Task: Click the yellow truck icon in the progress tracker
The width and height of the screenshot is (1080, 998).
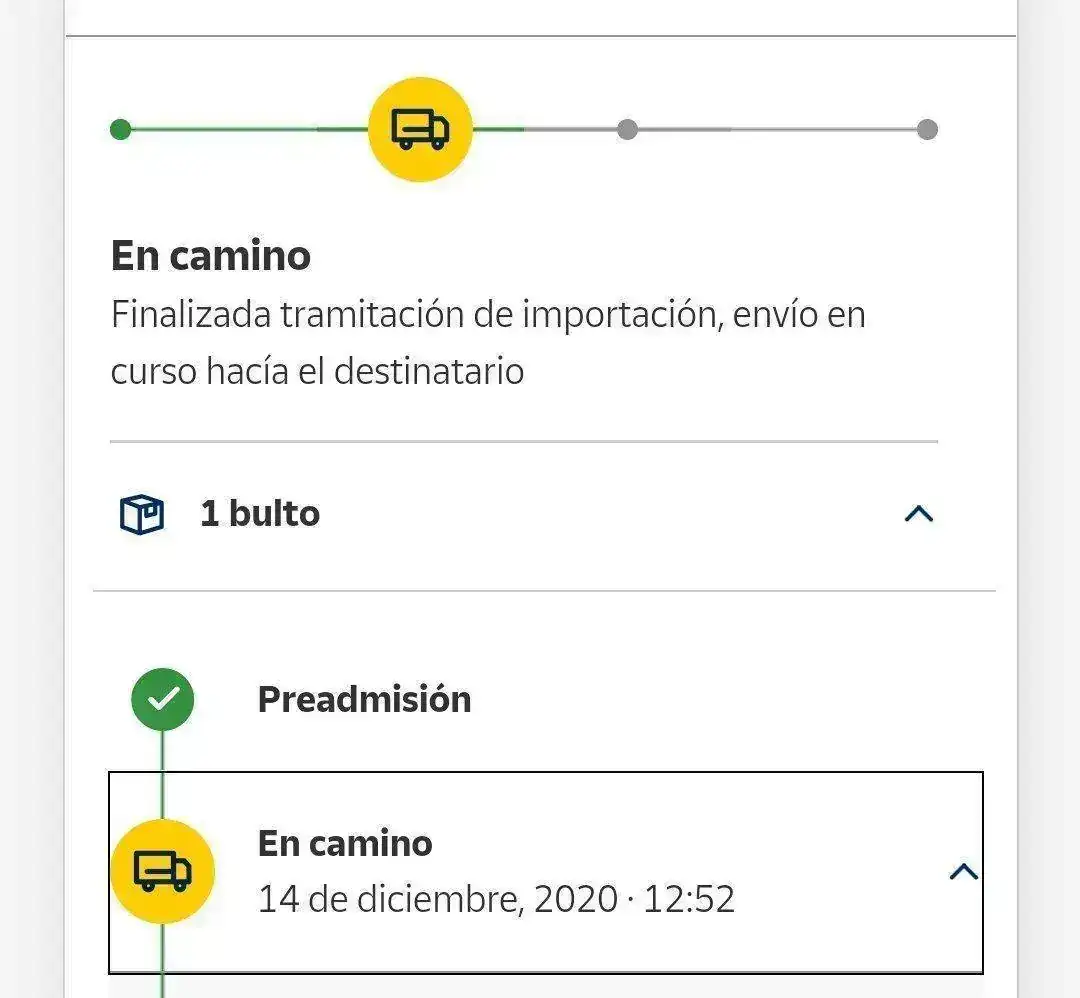Action: [x=419, y=129]
